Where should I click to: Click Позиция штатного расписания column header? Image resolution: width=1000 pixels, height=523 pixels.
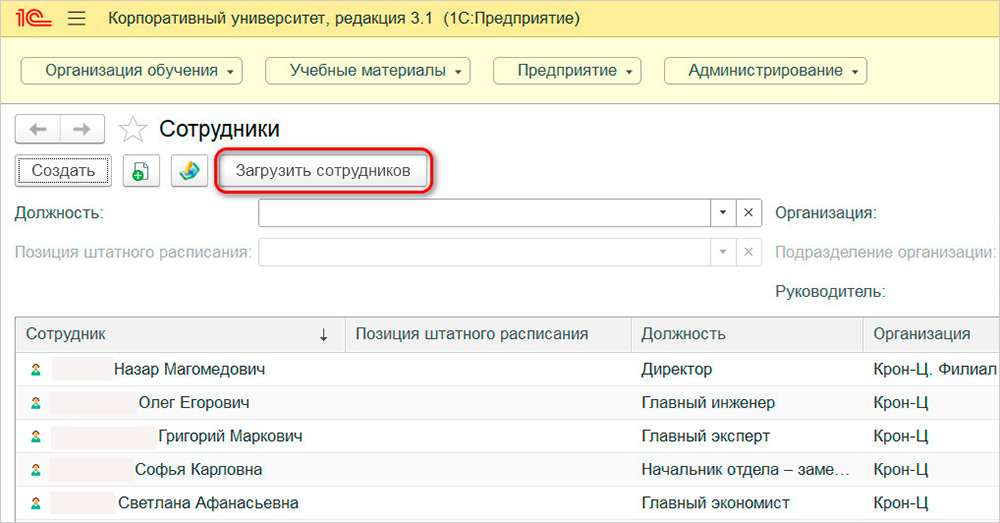point(488,334)
